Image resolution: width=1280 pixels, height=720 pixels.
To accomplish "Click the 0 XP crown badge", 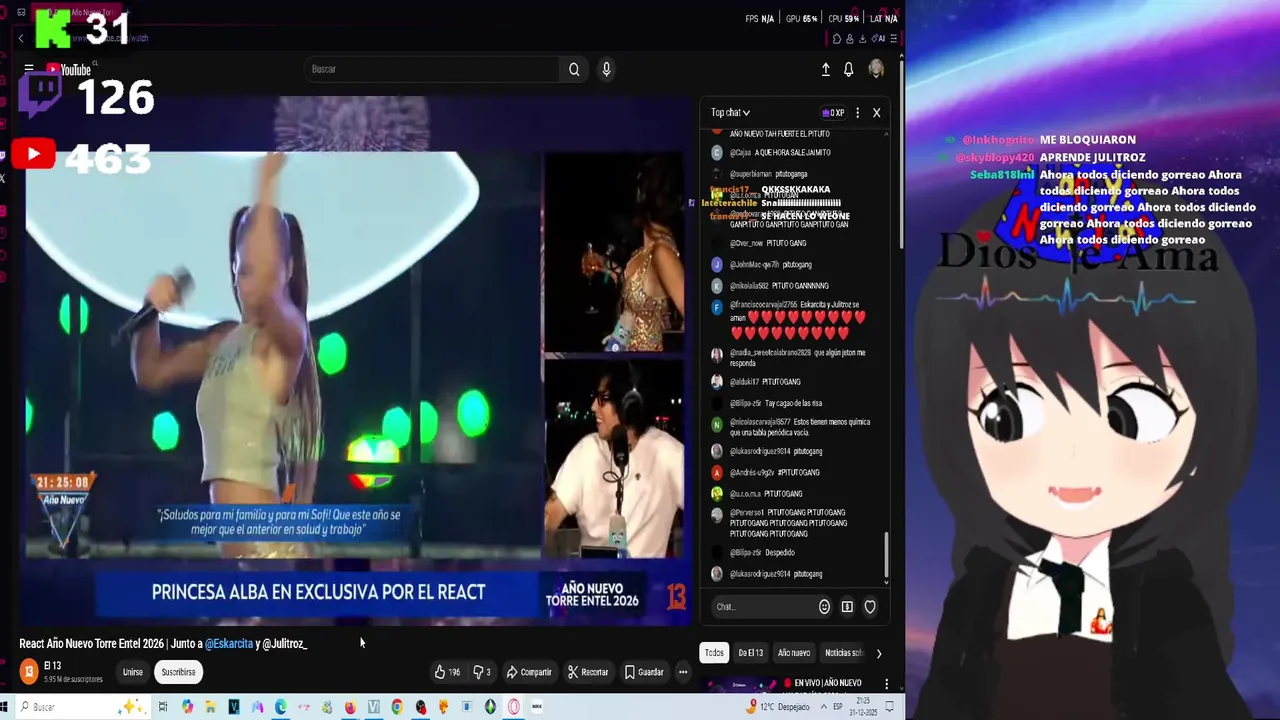I will [x=833, y=113].
